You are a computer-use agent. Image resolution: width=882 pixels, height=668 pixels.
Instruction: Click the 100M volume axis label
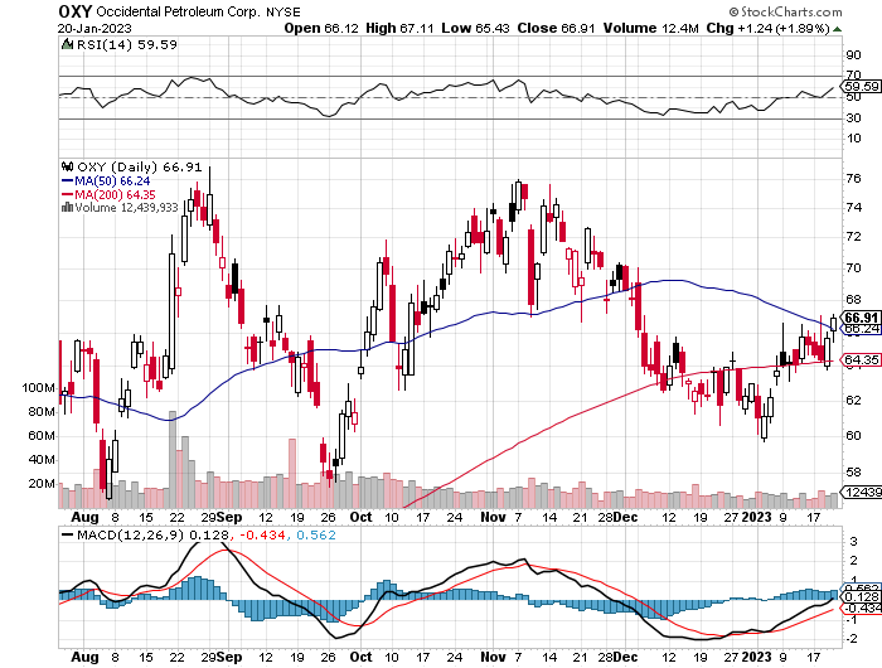coord(38,388)
